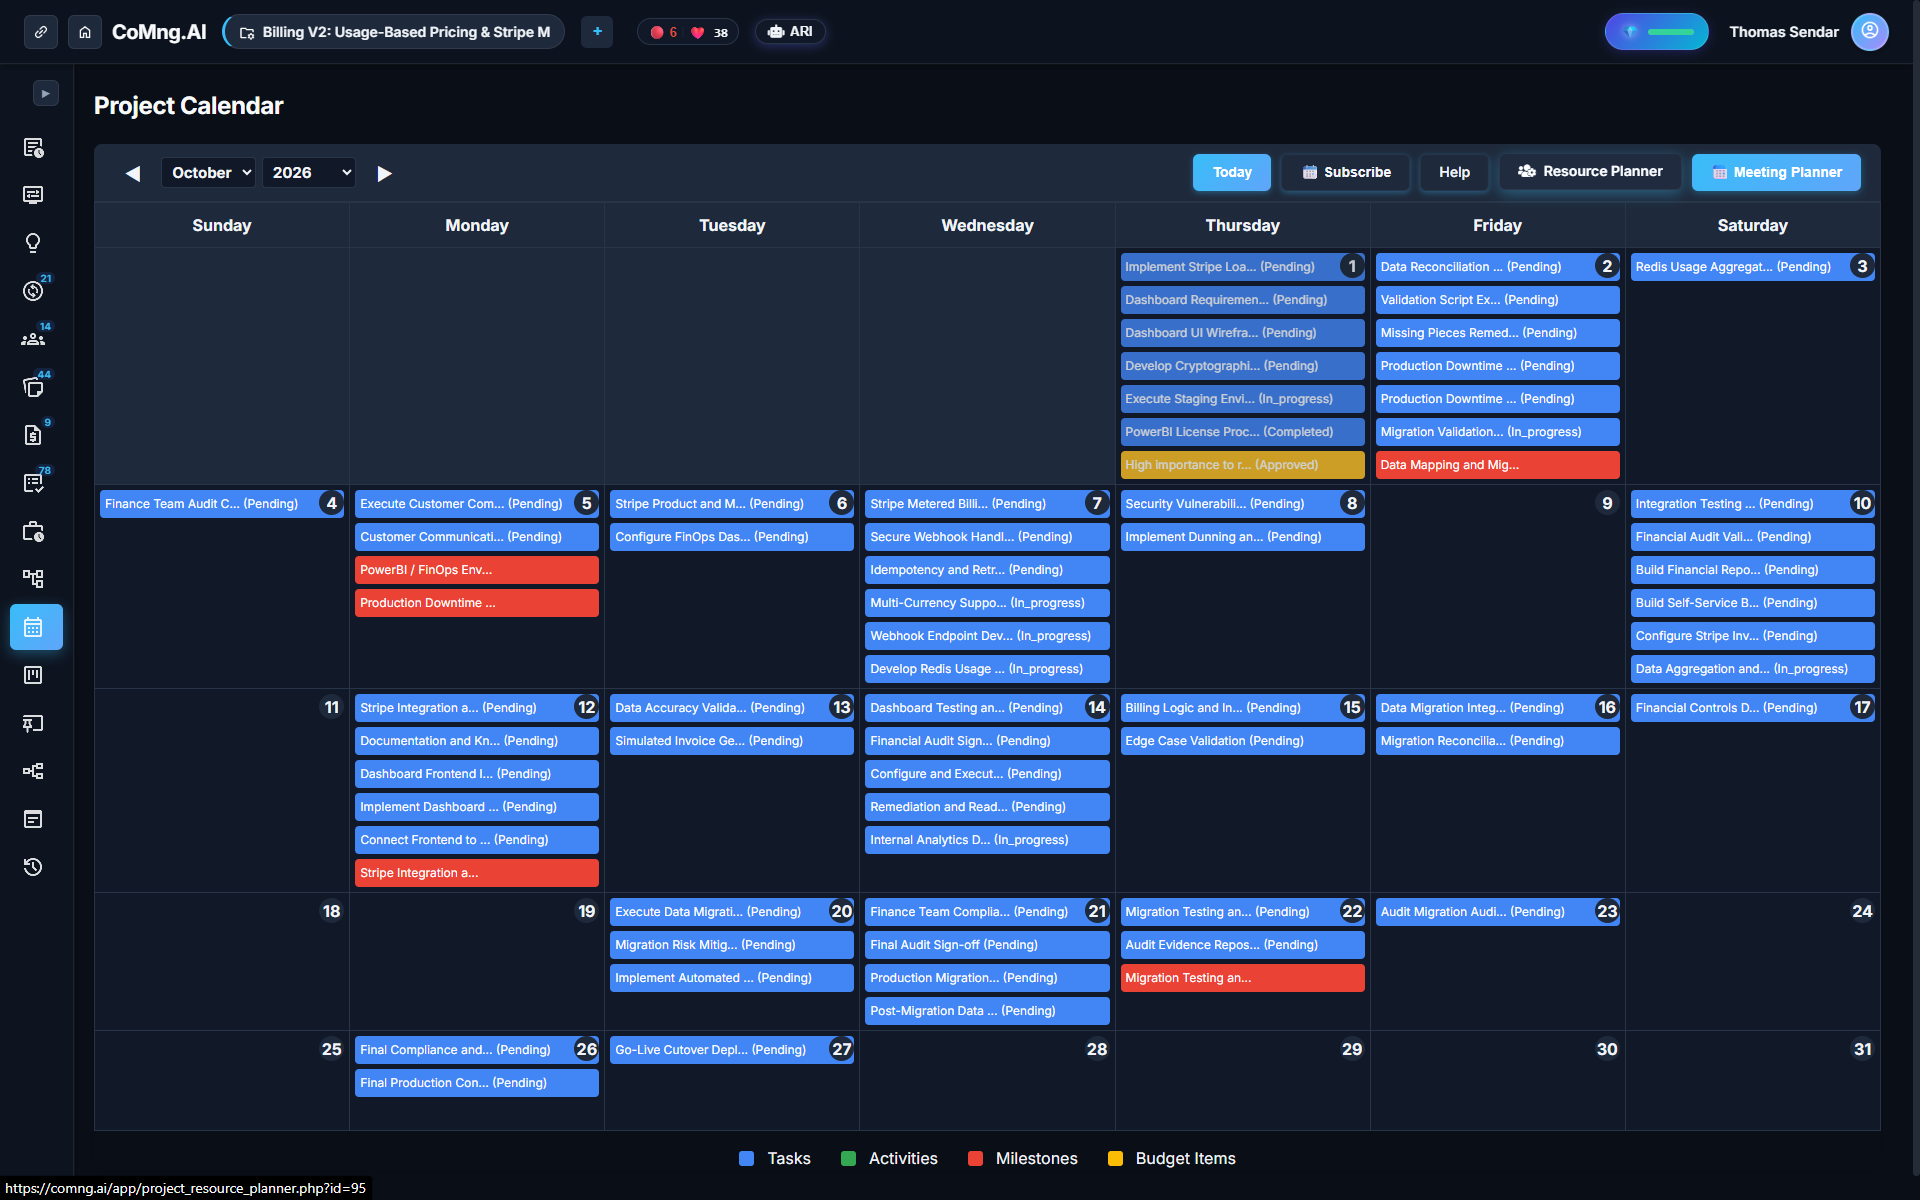Open the Billing V2 project selector

pyautogui.click(x=394, y=32)
